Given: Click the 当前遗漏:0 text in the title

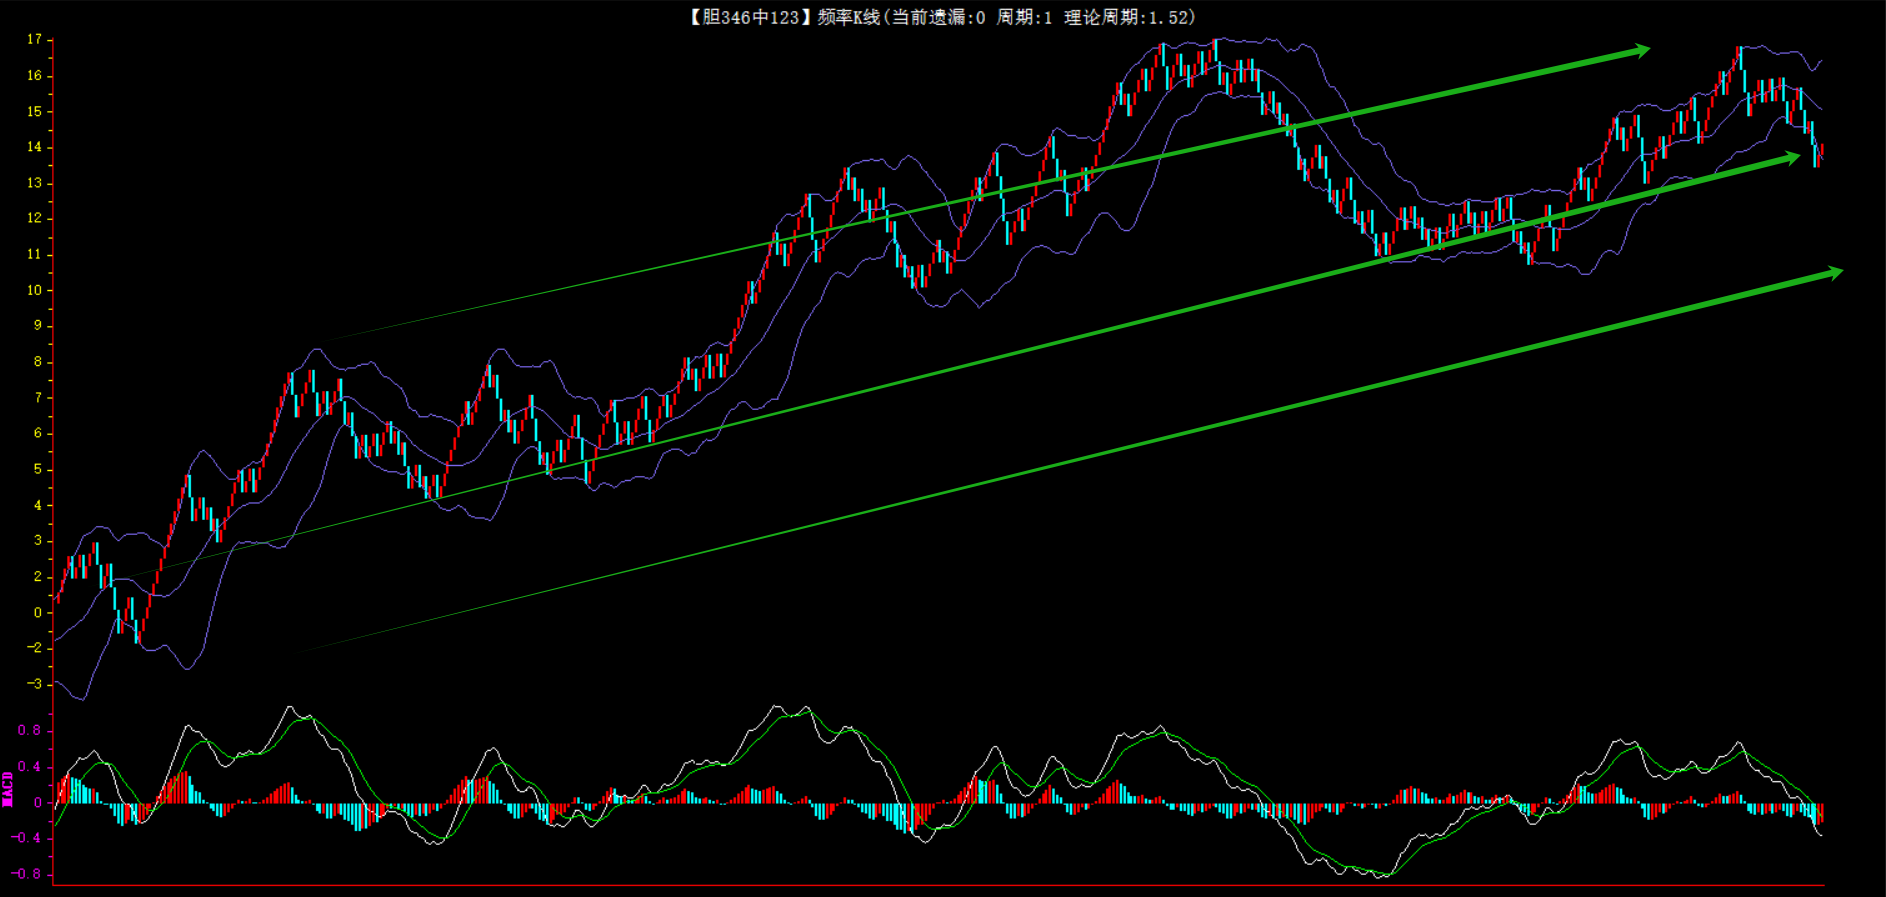Looking at the screenshot, I should [x=938, y=17].
